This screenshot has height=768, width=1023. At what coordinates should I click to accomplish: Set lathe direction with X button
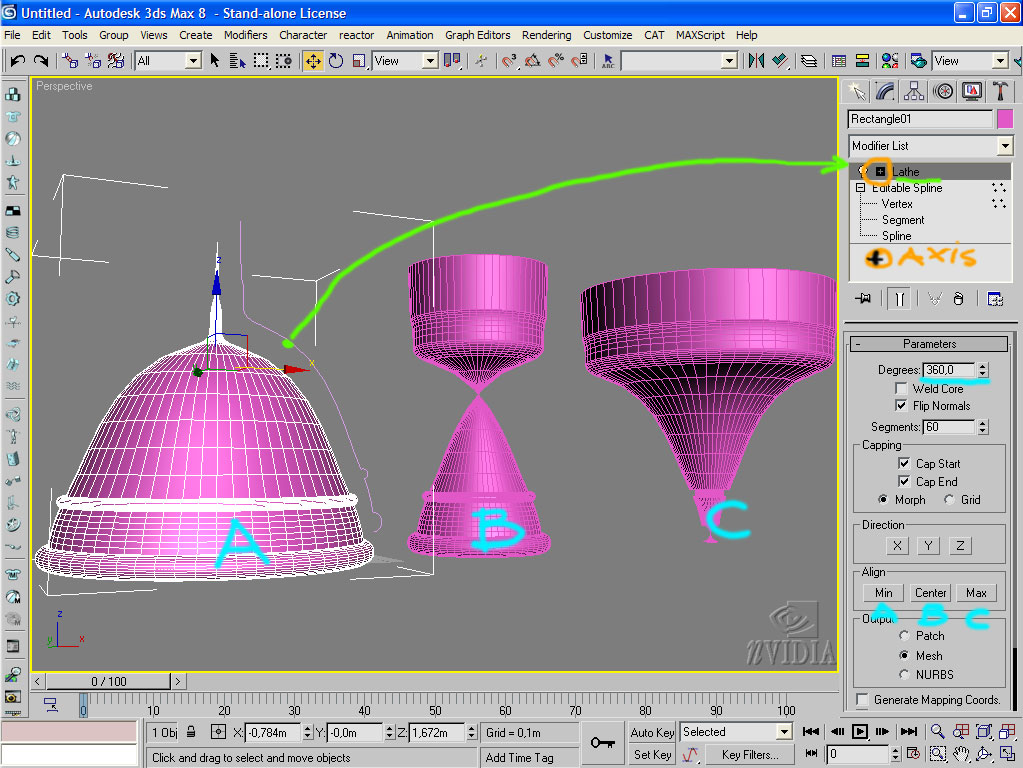point(897,545)
